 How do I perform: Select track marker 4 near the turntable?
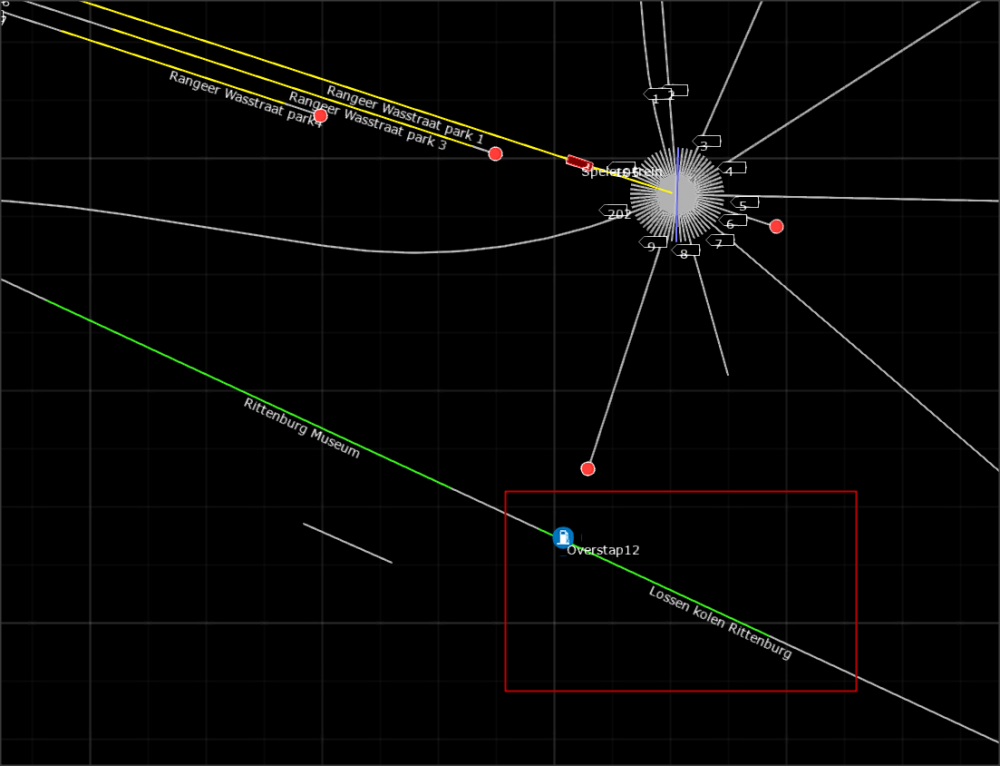pos(731,170)
